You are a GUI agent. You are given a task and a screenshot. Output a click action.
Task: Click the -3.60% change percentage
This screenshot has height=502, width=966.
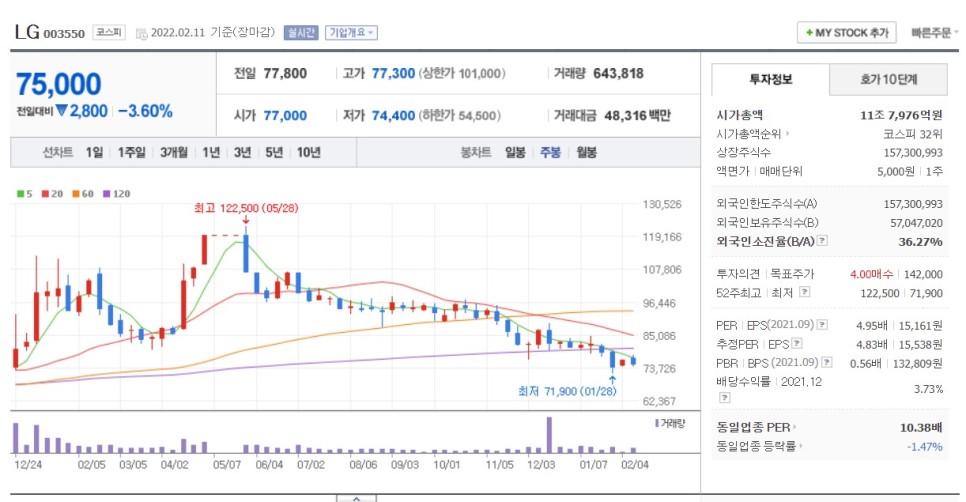click(145, 111)
